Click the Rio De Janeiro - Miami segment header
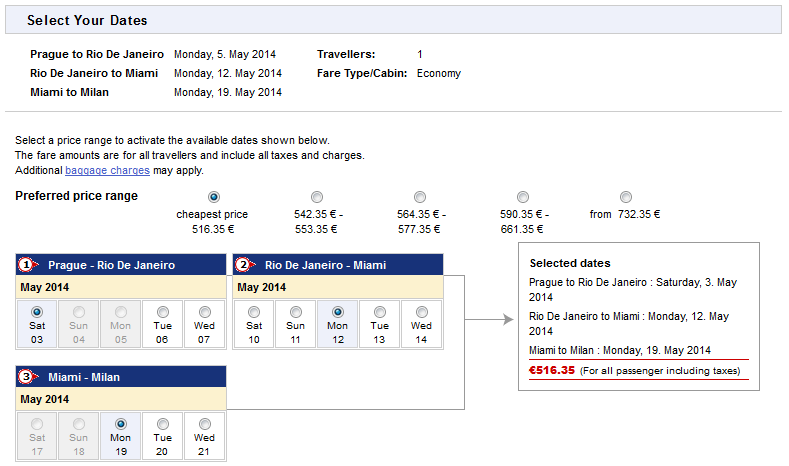This screenshot has width=789, height=466. tap(338, 265)
